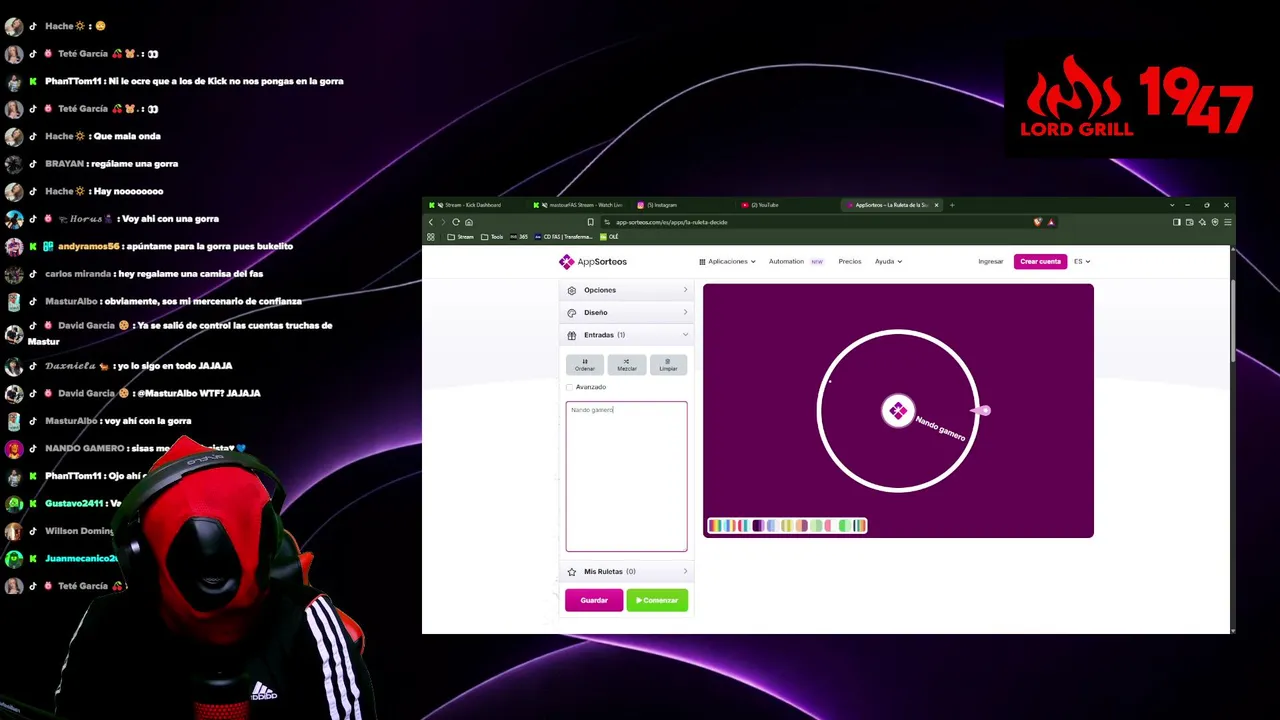Click the Crear cuenta button
The width and height of the screenshot is (1280, 720).
pos(1040,262)
